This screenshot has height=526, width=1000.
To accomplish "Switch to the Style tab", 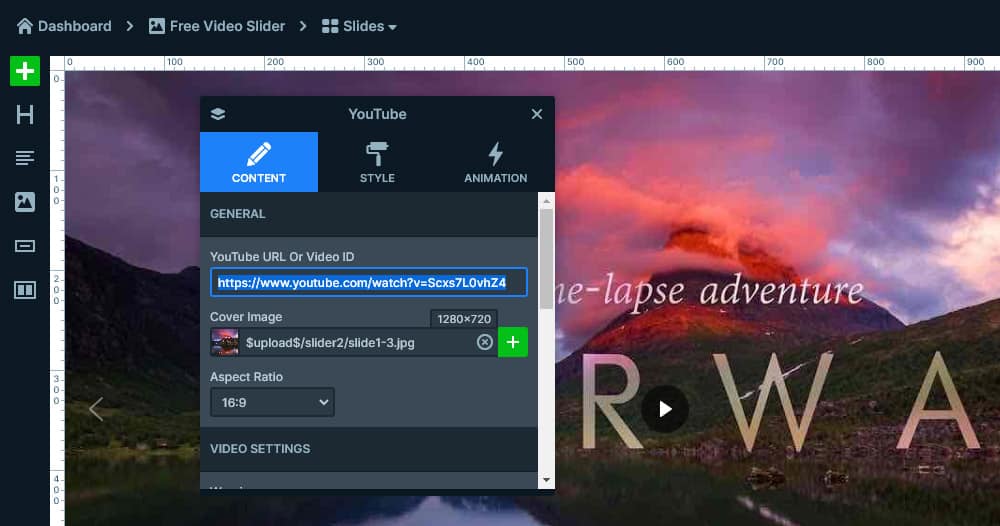I will [377, 162].
